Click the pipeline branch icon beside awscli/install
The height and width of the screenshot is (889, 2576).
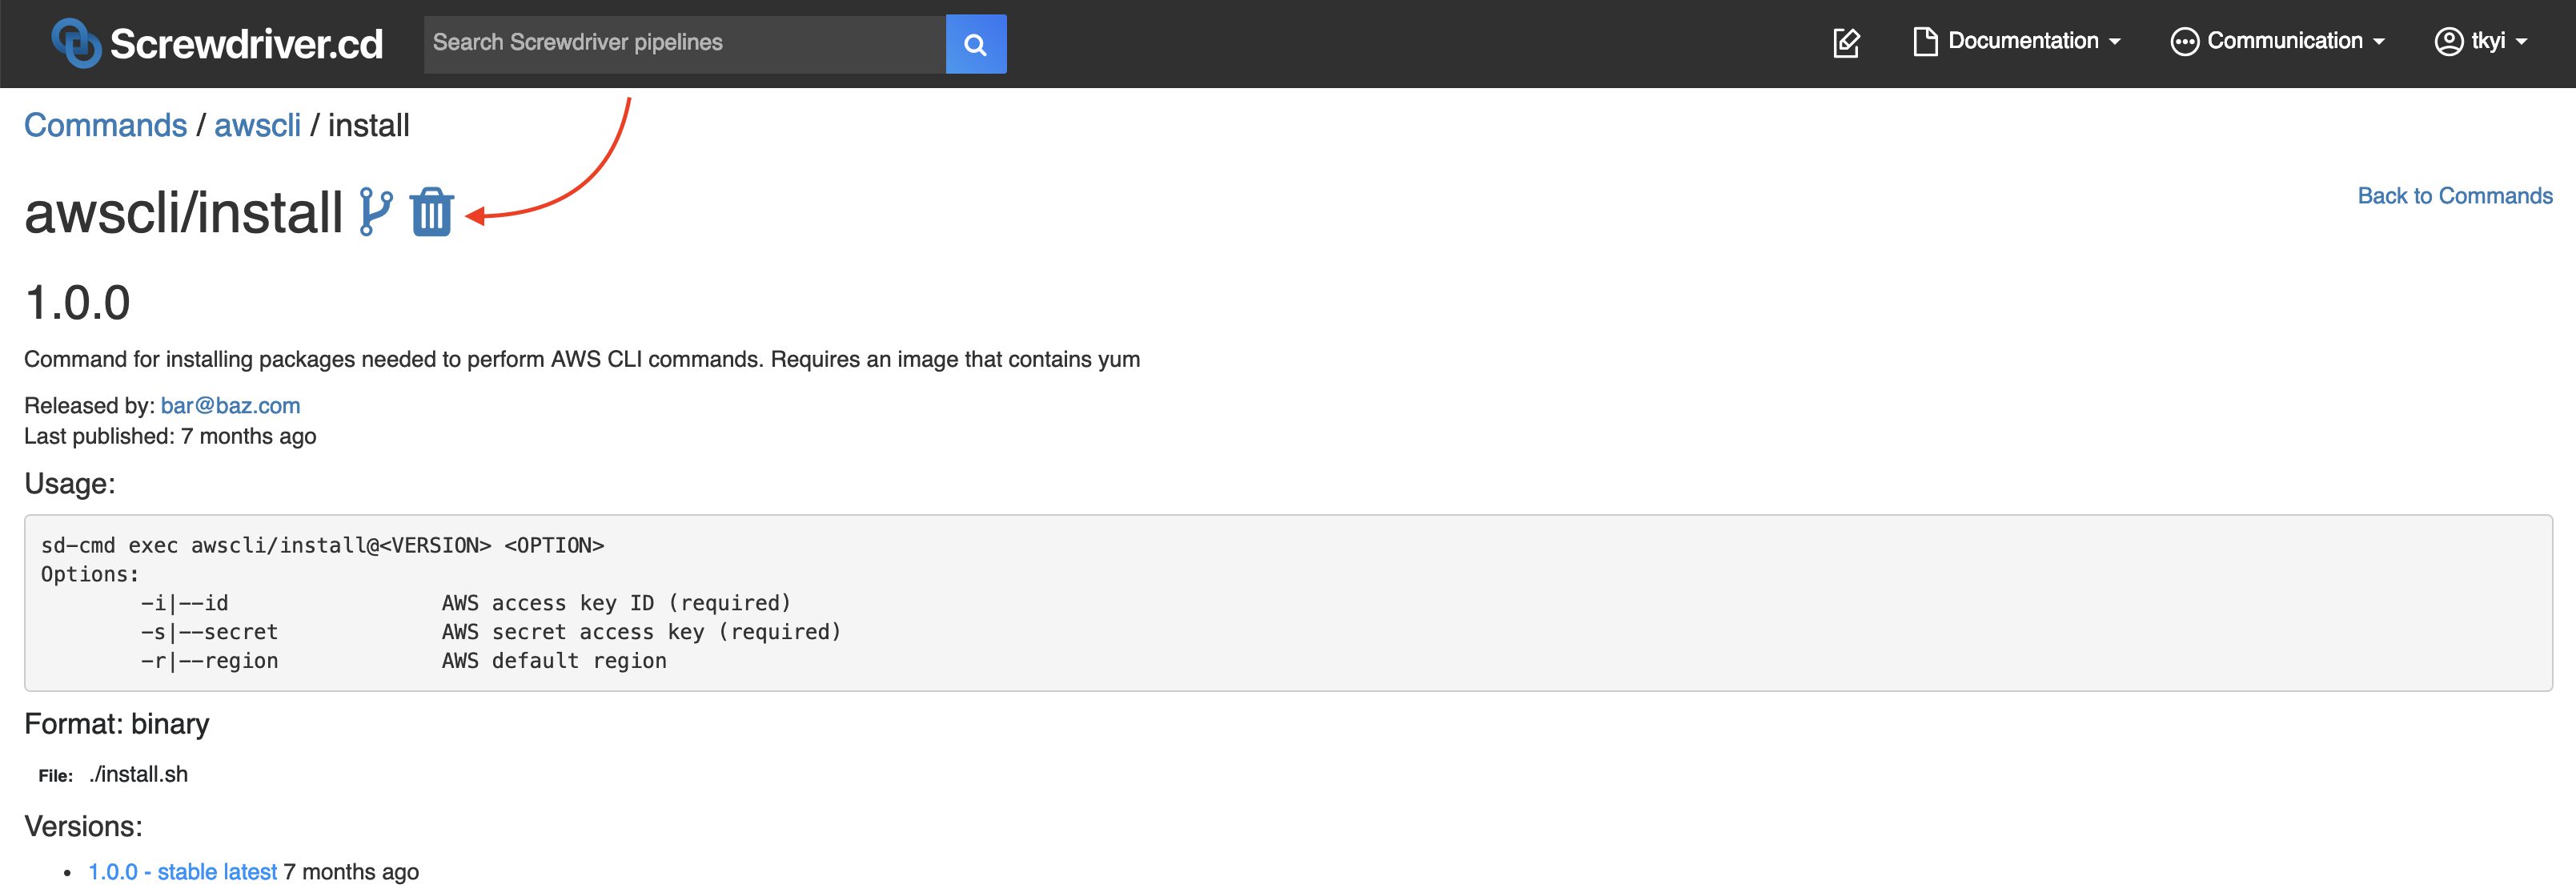pyautogui.click(x=376, y=211)
